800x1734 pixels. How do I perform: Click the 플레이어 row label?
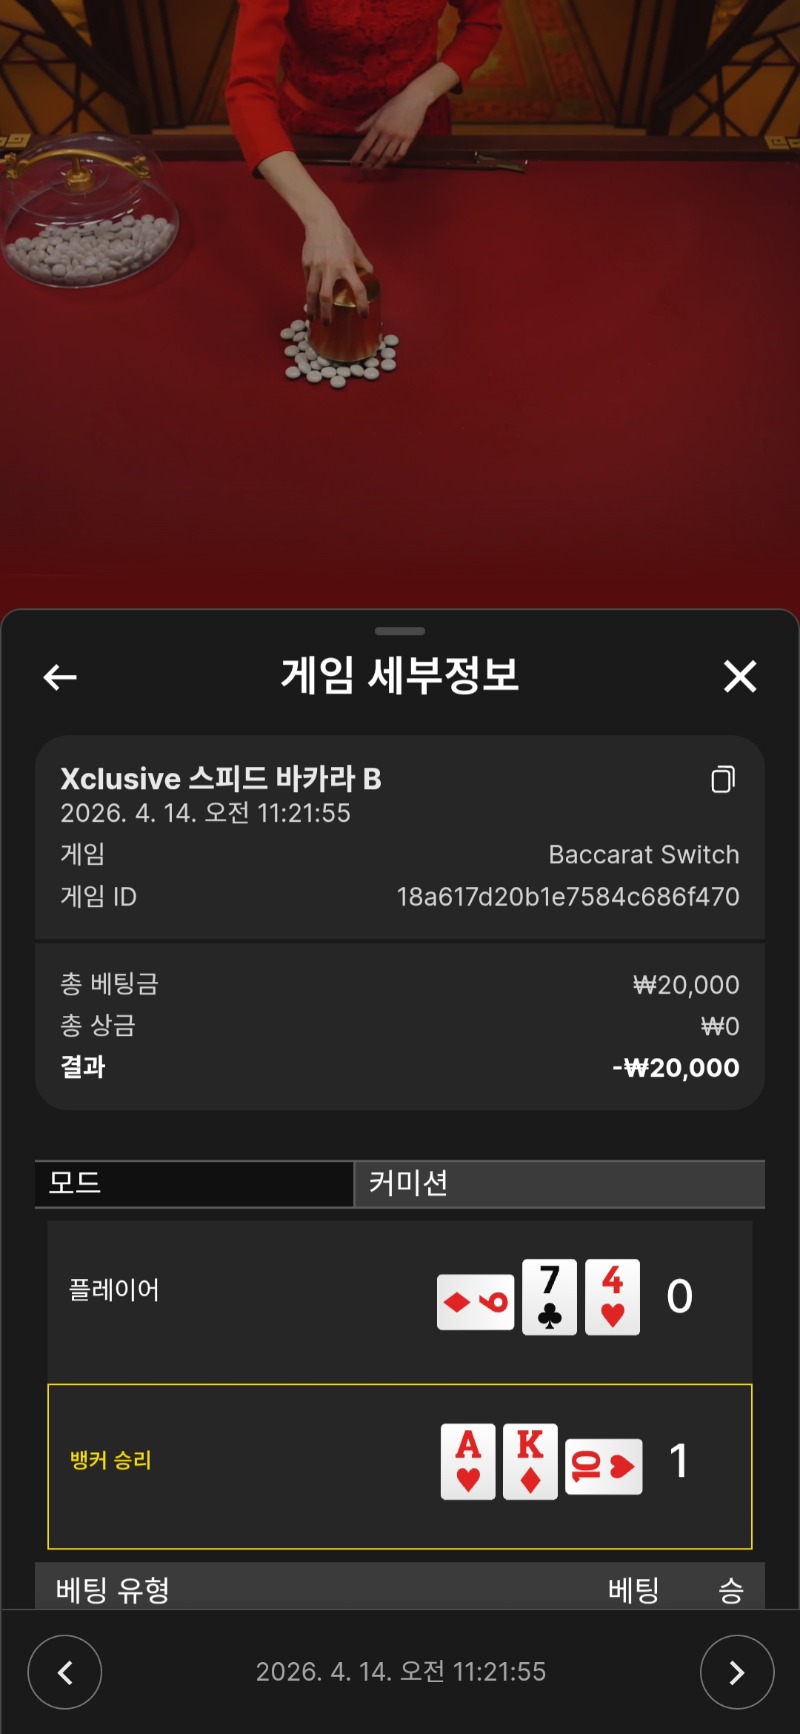[114, 1290]
